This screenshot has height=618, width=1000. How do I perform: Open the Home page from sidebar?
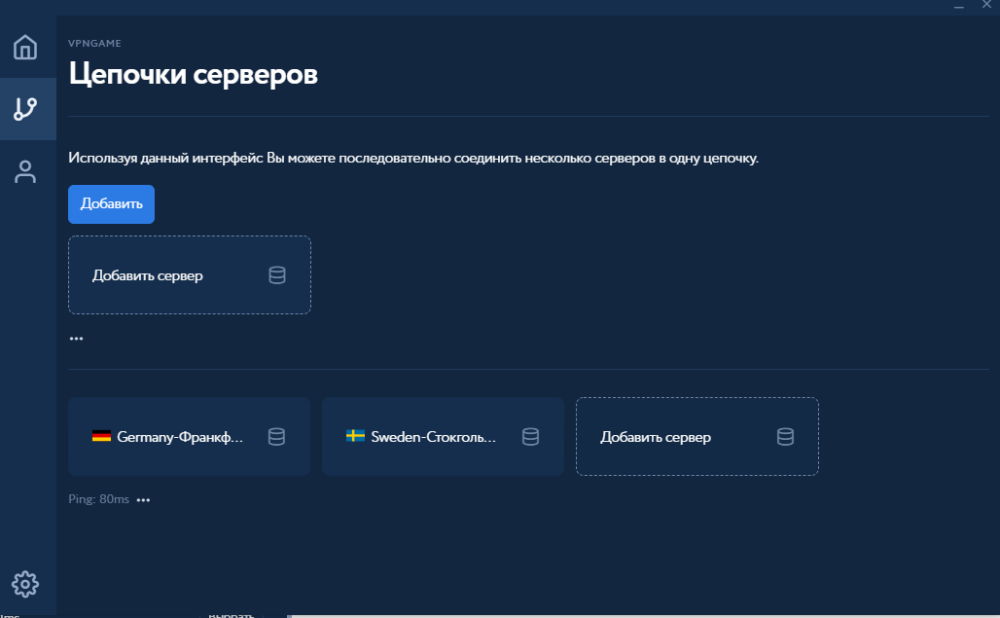[x=25, y=47]
